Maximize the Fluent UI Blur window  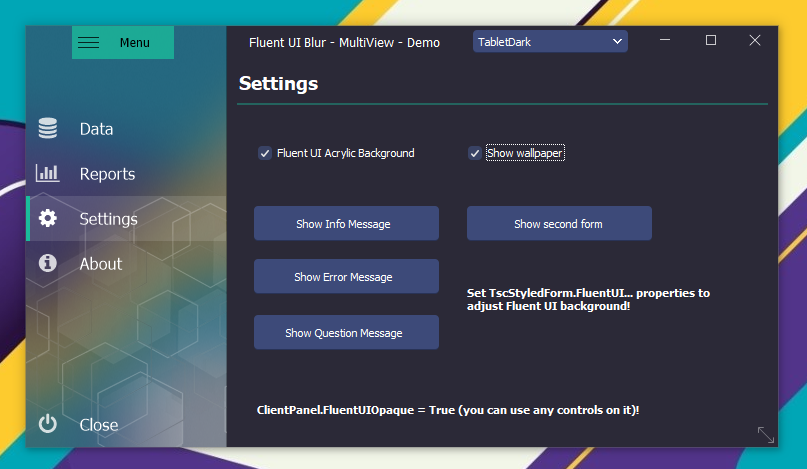click(711, 40)
